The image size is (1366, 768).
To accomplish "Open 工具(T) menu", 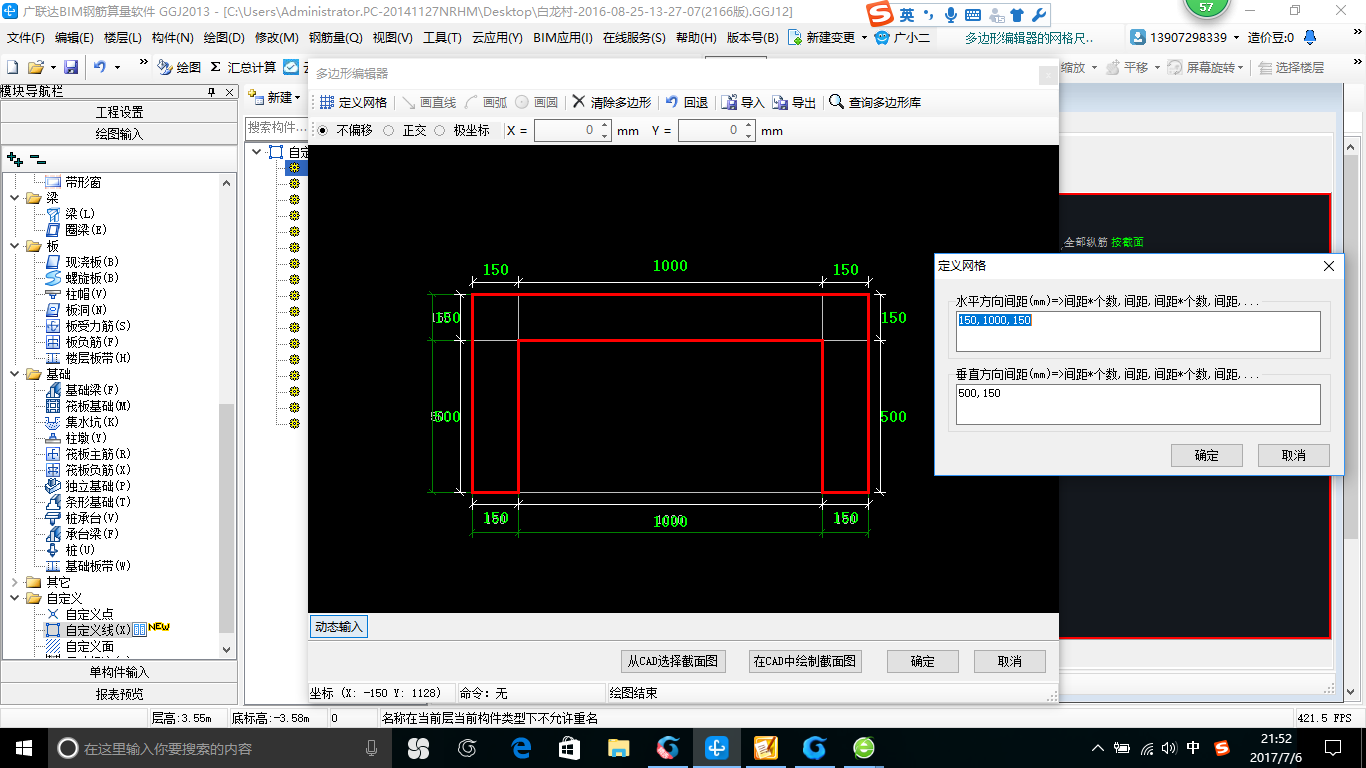I will pyautogui.click(x=442, y=37).
